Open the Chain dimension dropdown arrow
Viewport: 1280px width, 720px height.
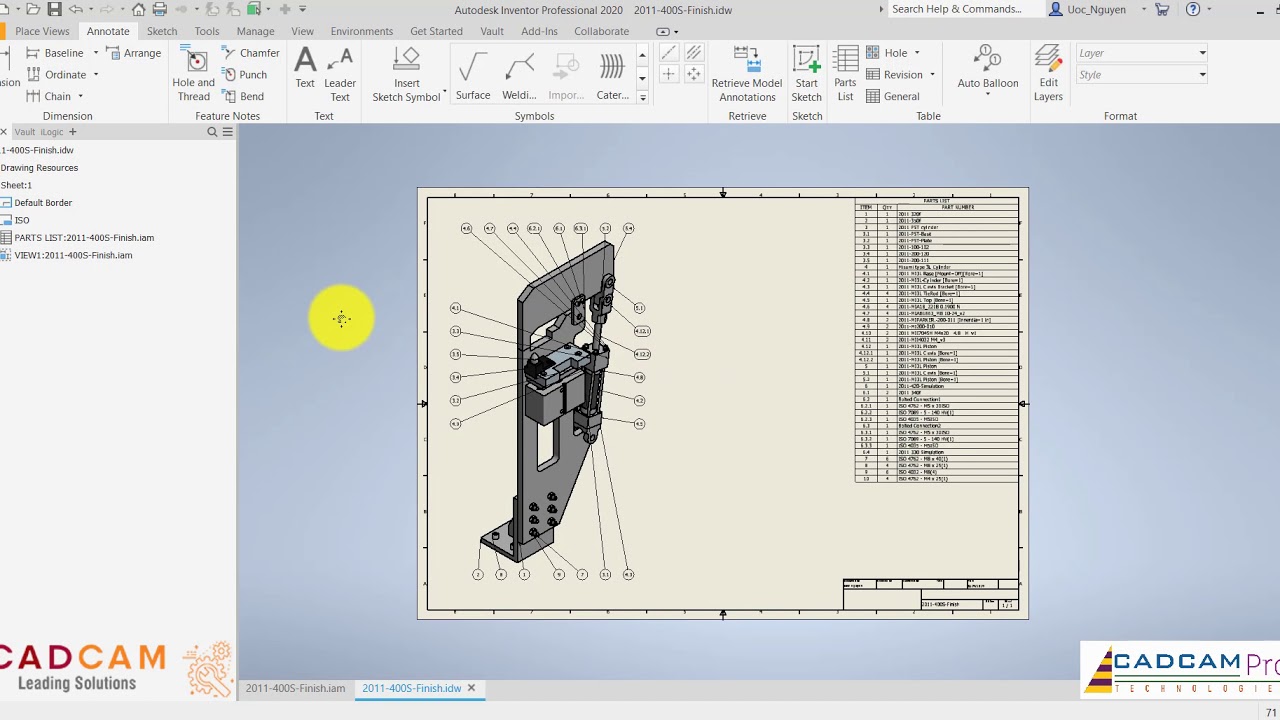pyautogui.click(x=80, y=97)
